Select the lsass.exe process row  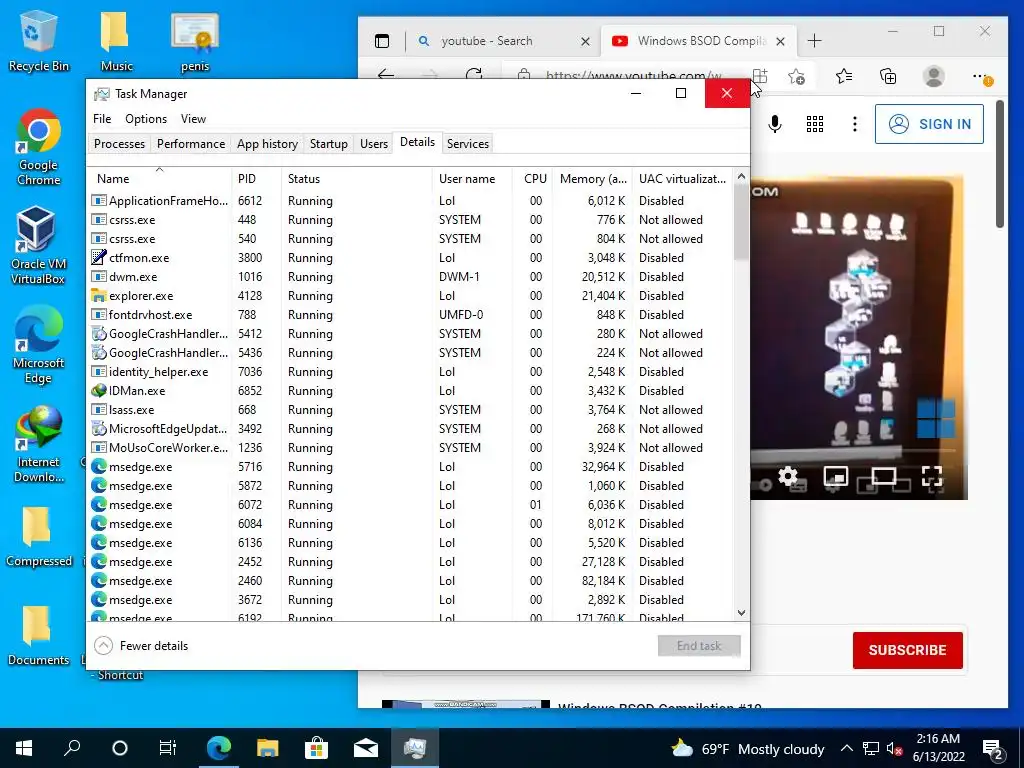click(410, 409)
